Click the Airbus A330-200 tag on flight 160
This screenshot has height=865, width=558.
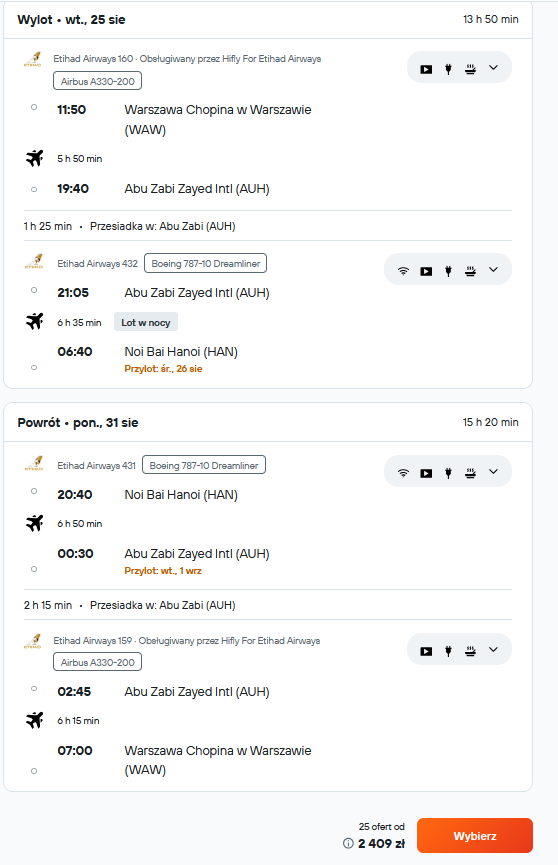point(98,81)
